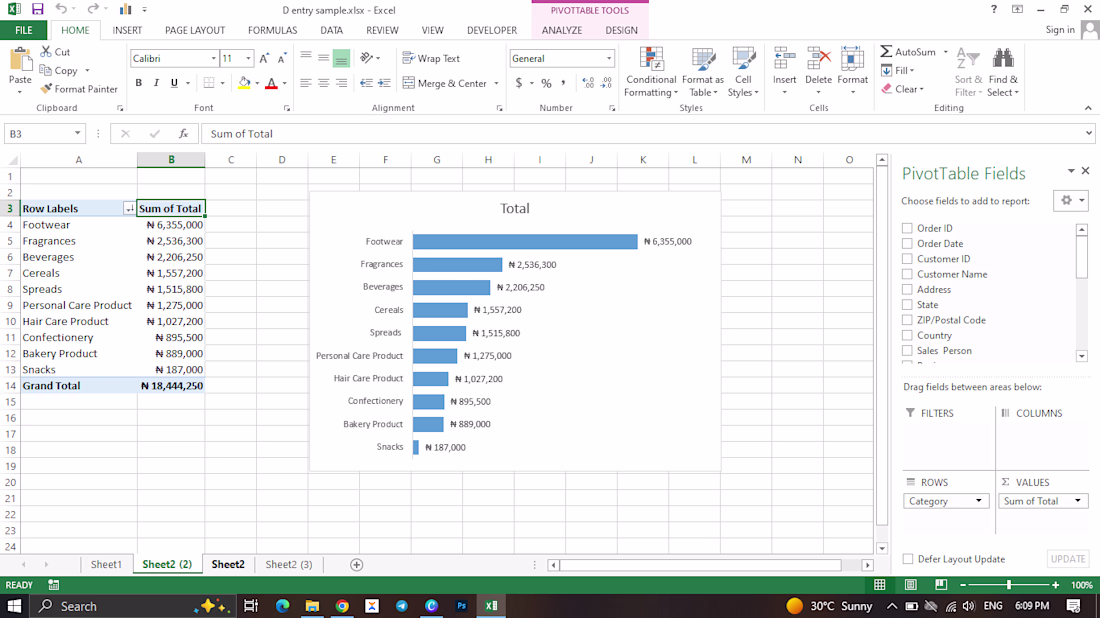Check the Customer Name field checkbox
This screenshot has width=1100, height=618.
click(x=907, y=274)
